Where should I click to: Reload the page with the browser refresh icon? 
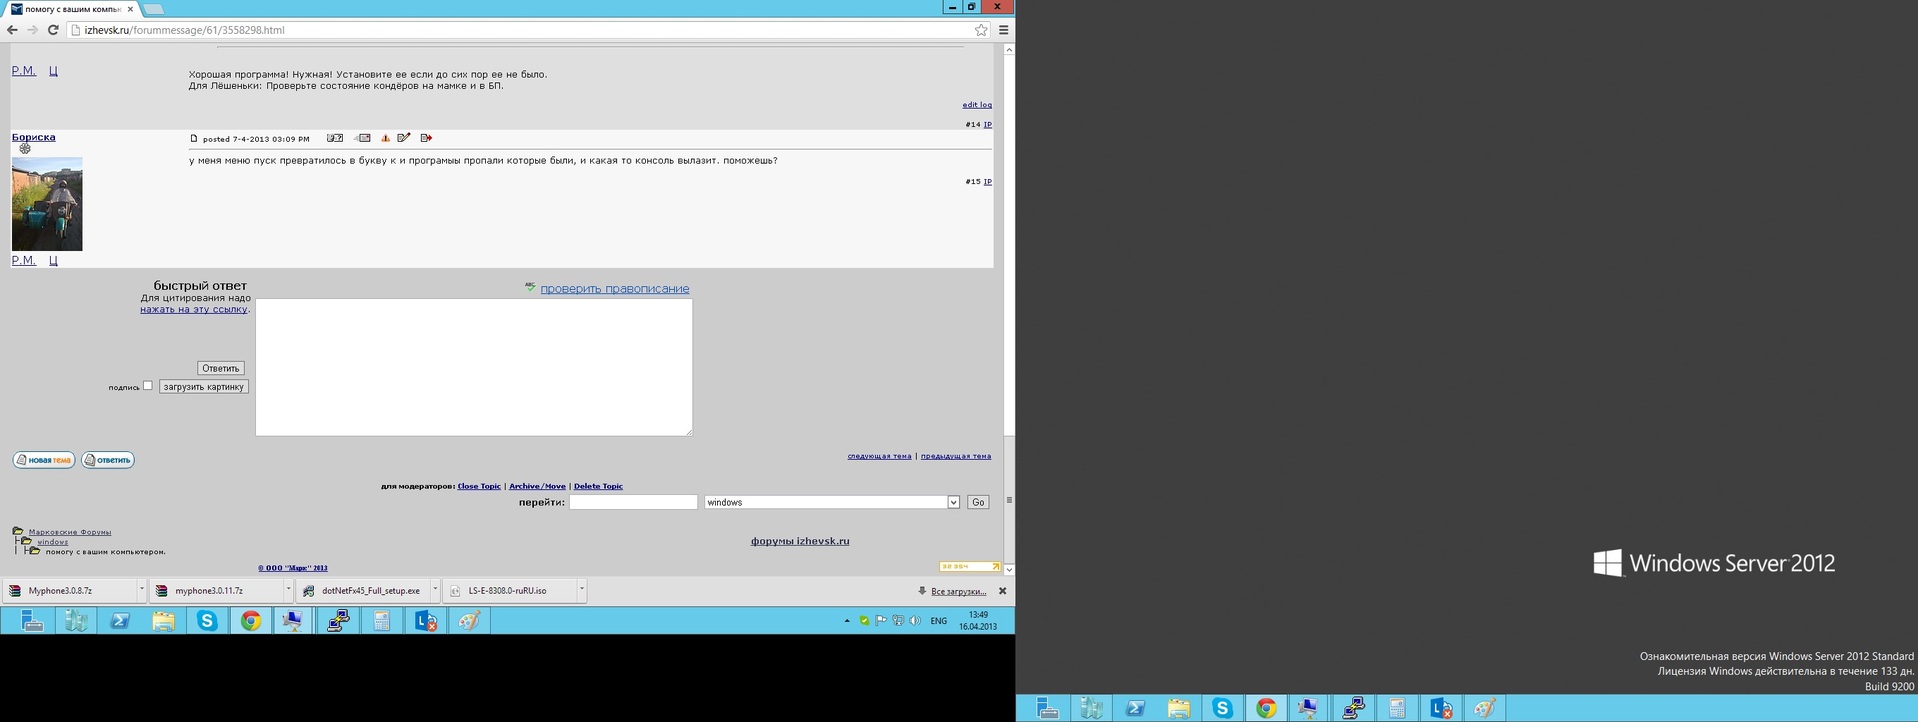click(x=53, y=30)
